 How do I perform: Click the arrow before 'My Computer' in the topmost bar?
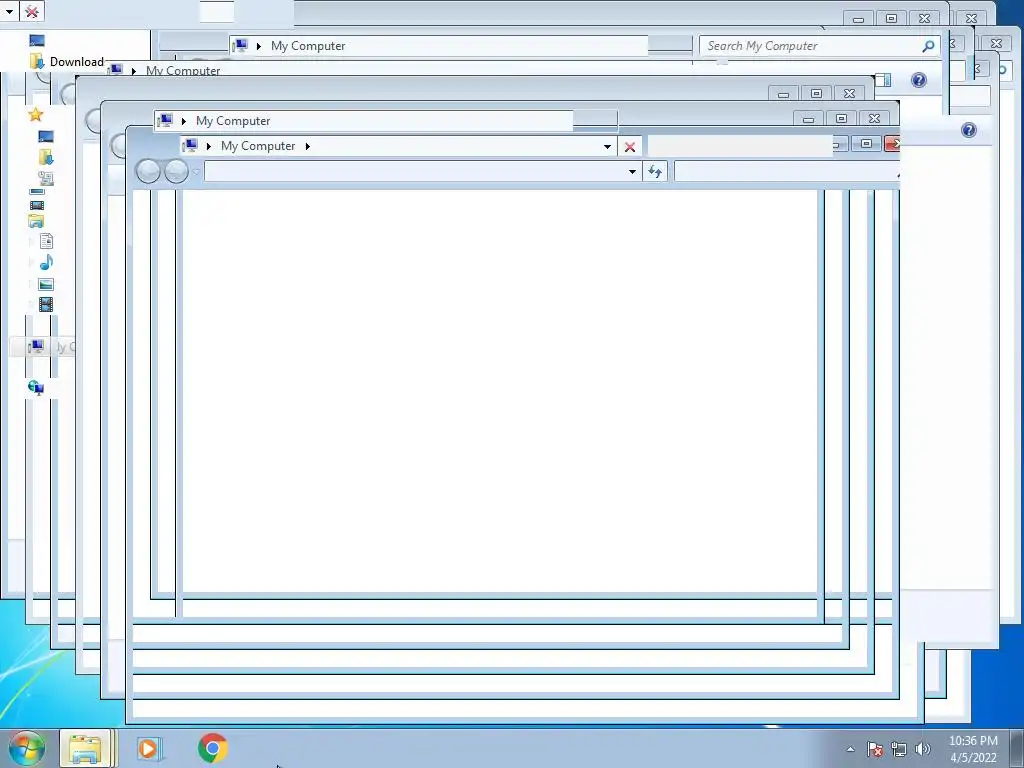[x=259, y=46]
